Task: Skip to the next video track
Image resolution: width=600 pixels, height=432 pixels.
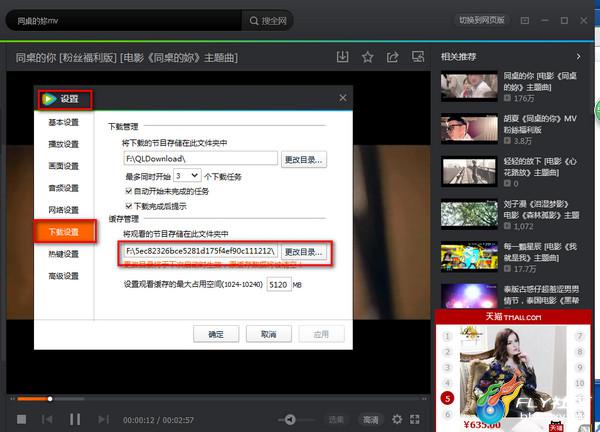Action: [103, 419]
